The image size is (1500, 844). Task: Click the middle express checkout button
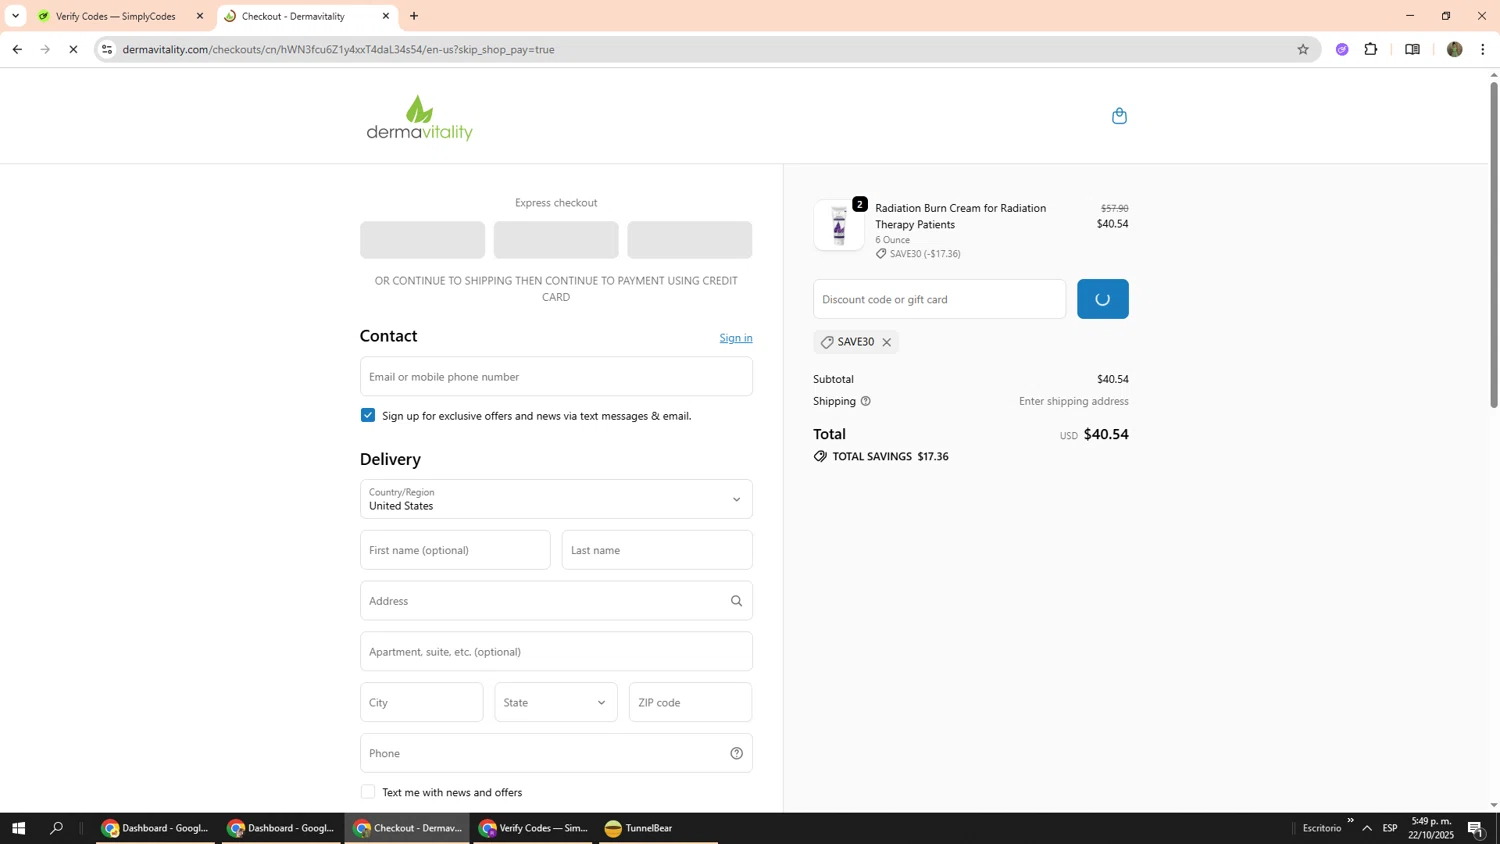[x=556, y=240]
